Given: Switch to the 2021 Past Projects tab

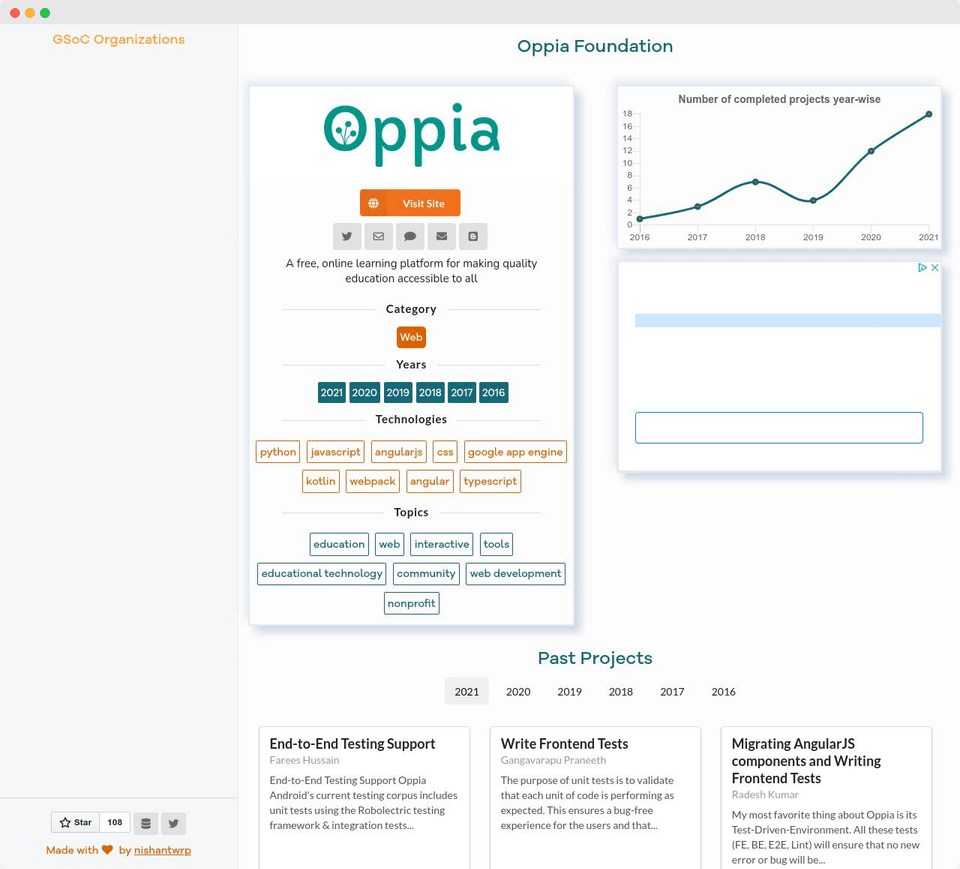Looking at the screenshot, I should click(x=467, y=691).
